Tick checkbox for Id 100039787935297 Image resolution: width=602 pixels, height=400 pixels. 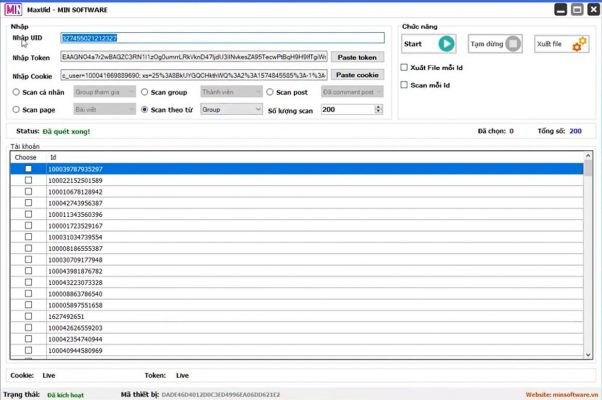tap(28, 169)
